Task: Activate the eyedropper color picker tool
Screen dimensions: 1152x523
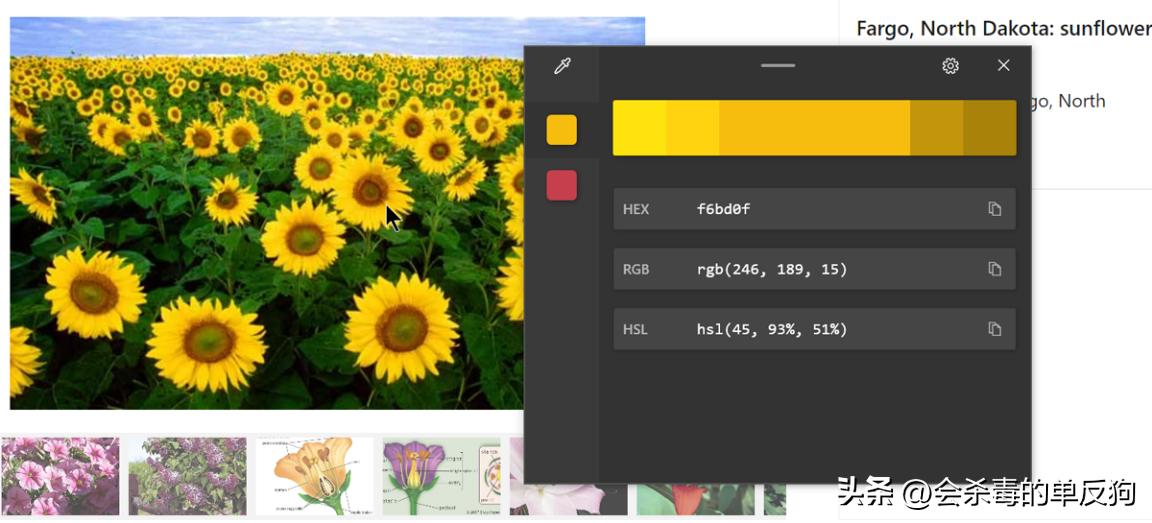Action: 562,67
